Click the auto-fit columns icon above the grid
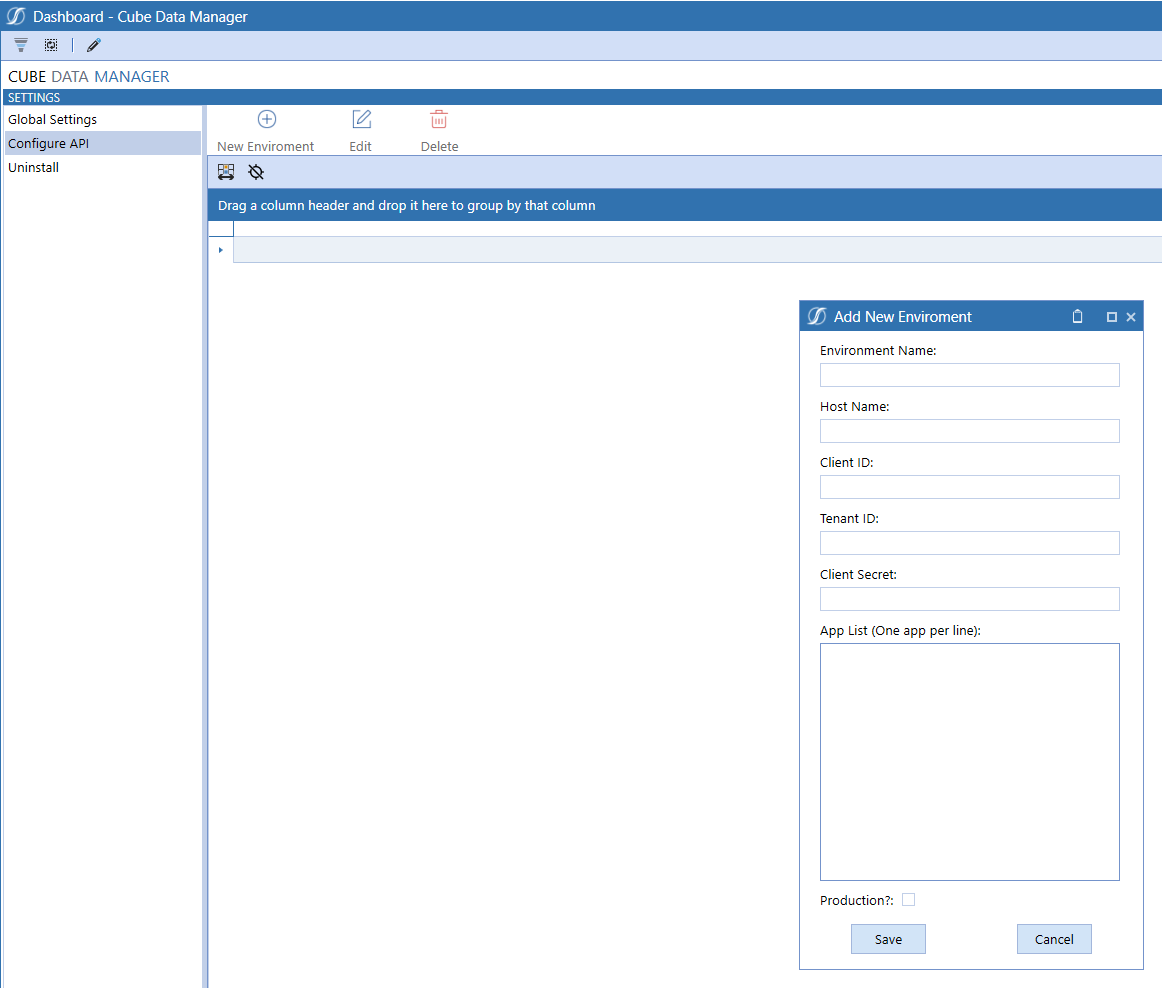 [x=226, y=171]
